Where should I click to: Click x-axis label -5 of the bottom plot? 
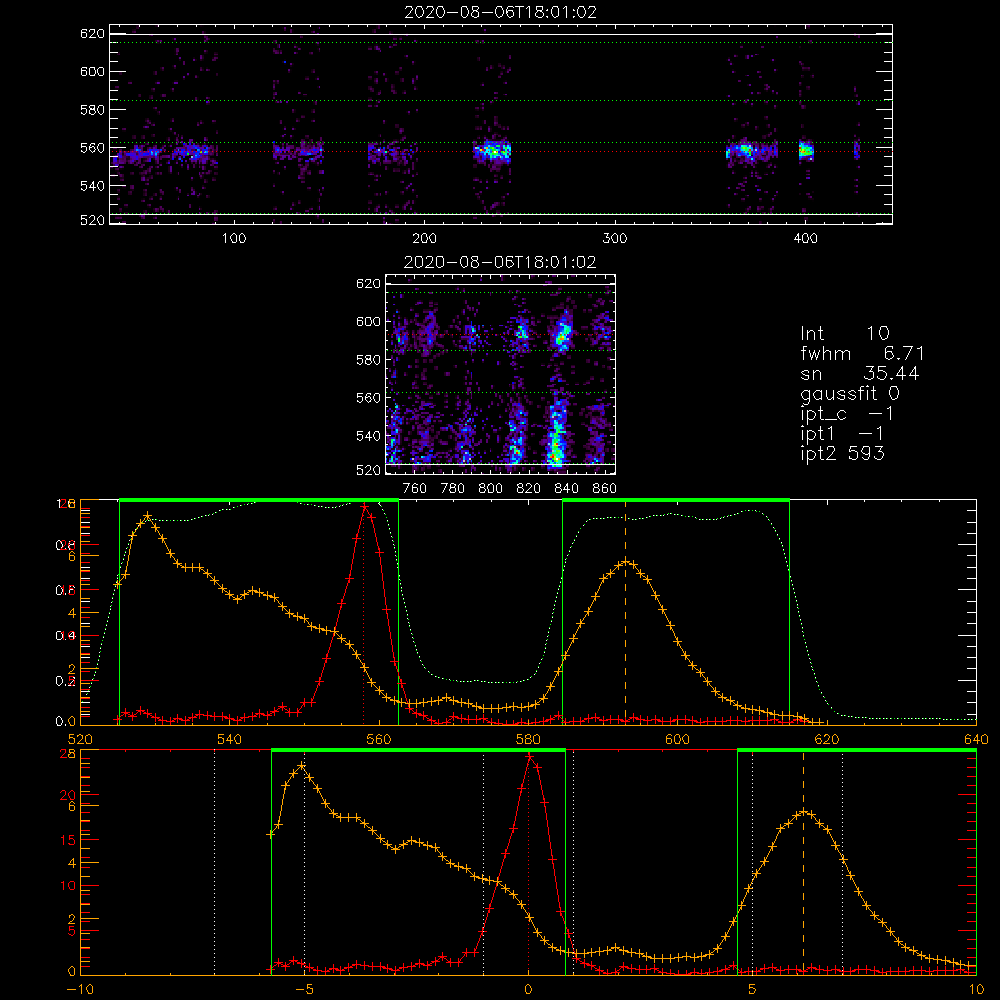pyautogui.click(x=304, y=990)
